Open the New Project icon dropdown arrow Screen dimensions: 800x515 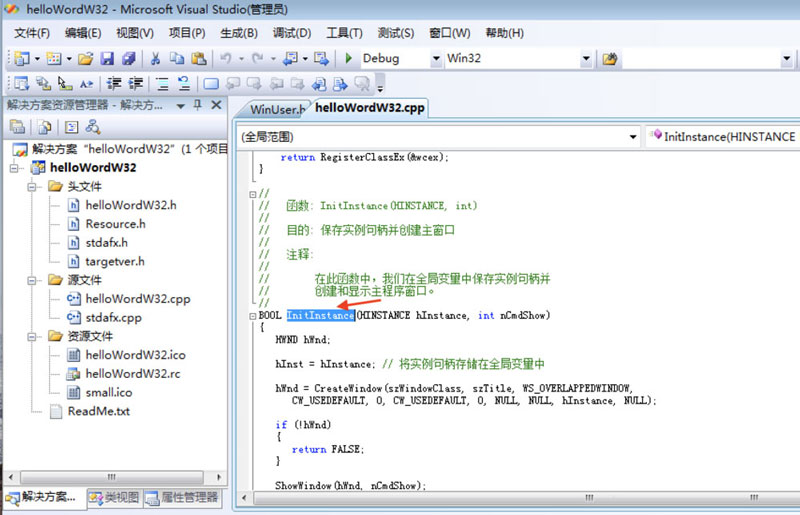(37, 59)
